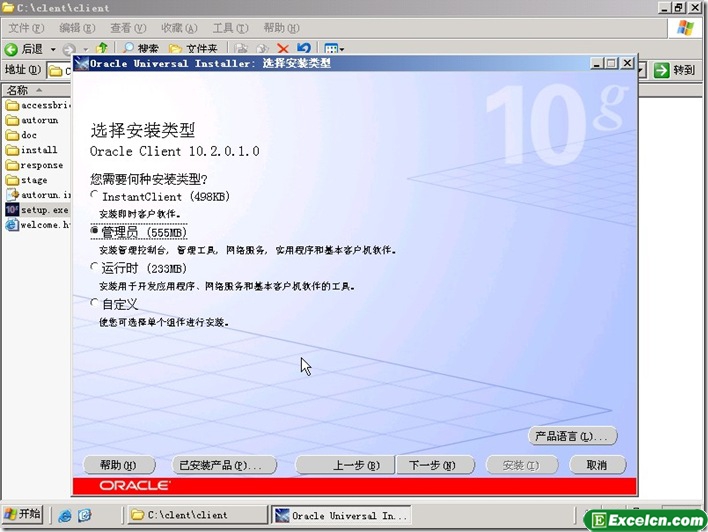Select the accessbridge folder icon

click(12, 105)
